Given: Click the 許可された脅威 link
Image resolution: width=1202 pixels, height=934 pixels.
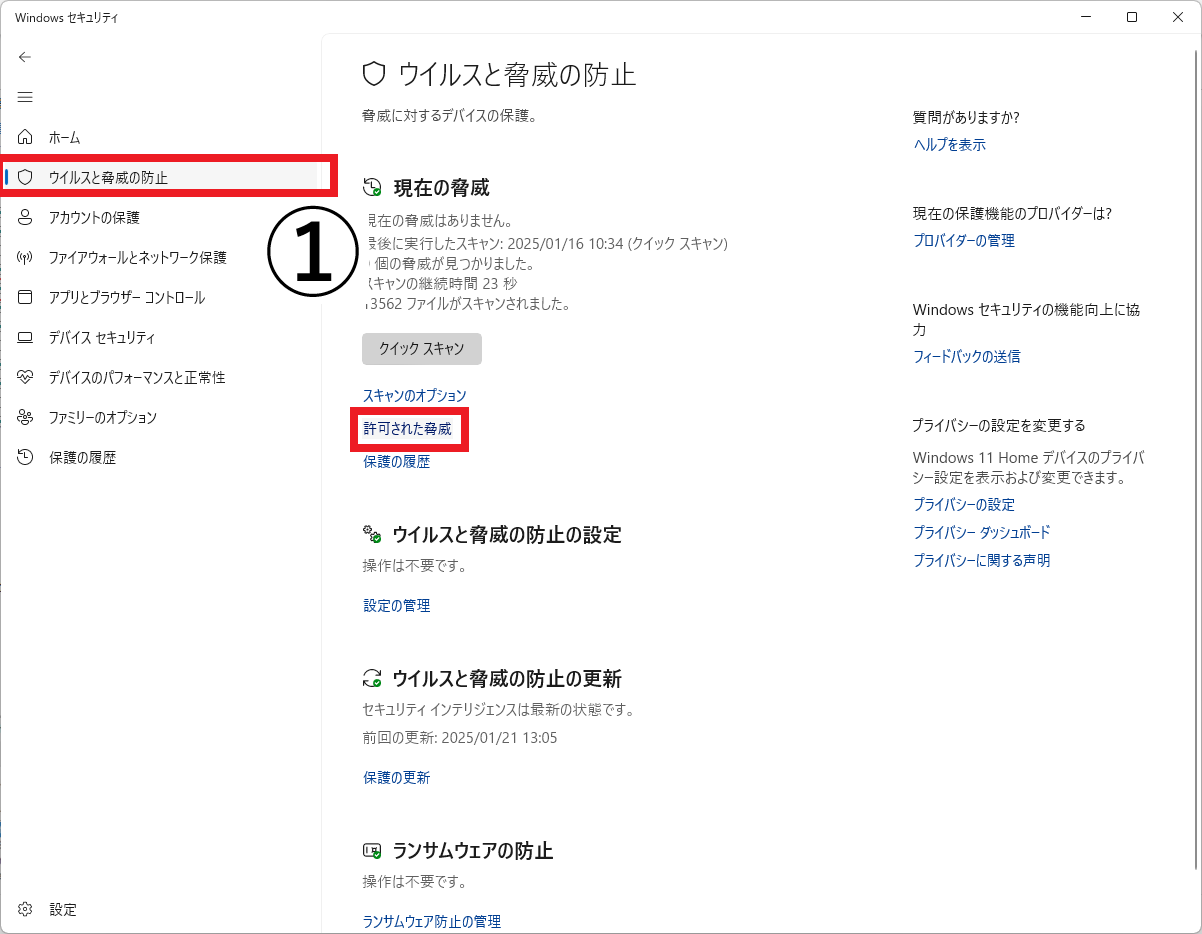Looking at the screenshot, I should pyautogui.click(x=407, y=429).
